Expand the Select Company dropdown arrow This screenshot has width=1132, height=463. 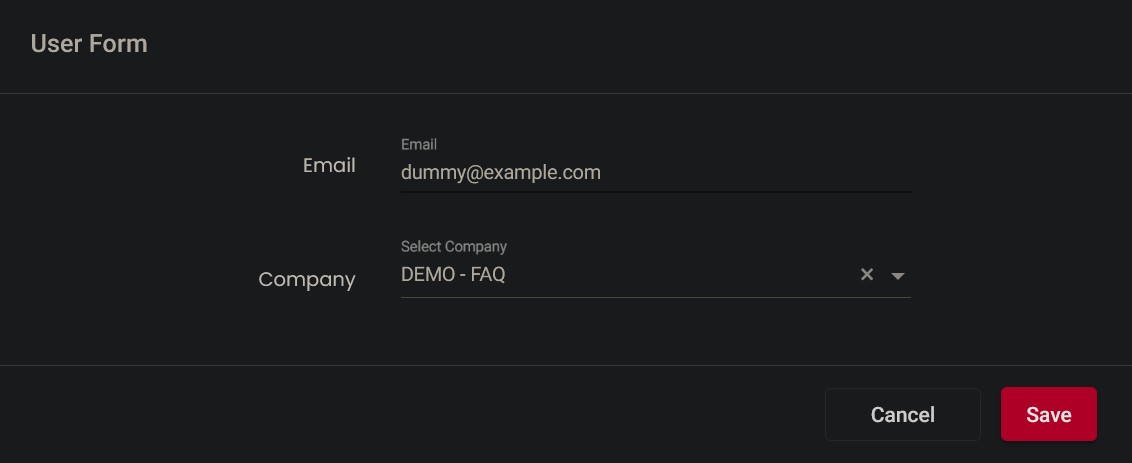pyautogui.click(x=898, y=276)
